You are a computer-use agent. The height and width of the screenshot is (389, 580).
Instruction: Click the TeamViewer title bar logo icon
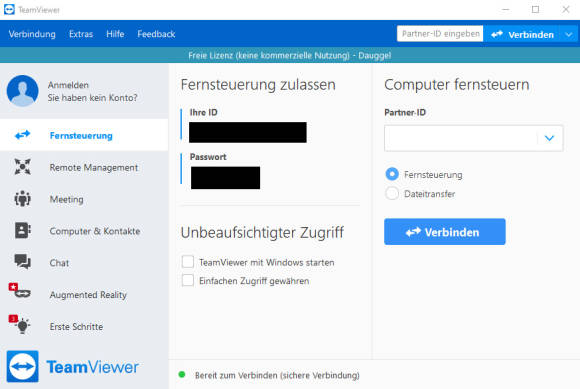9,10
